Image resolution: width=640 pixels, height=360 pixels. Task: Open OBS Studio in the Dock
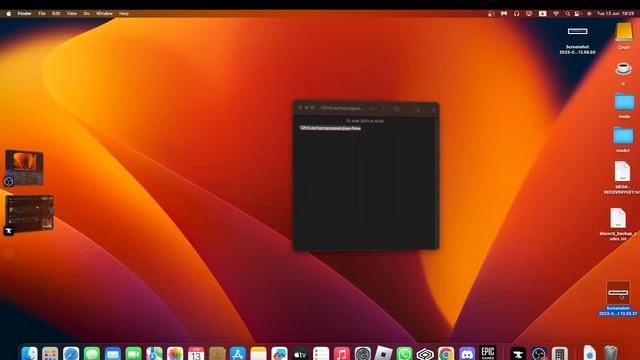pos(539,353)
